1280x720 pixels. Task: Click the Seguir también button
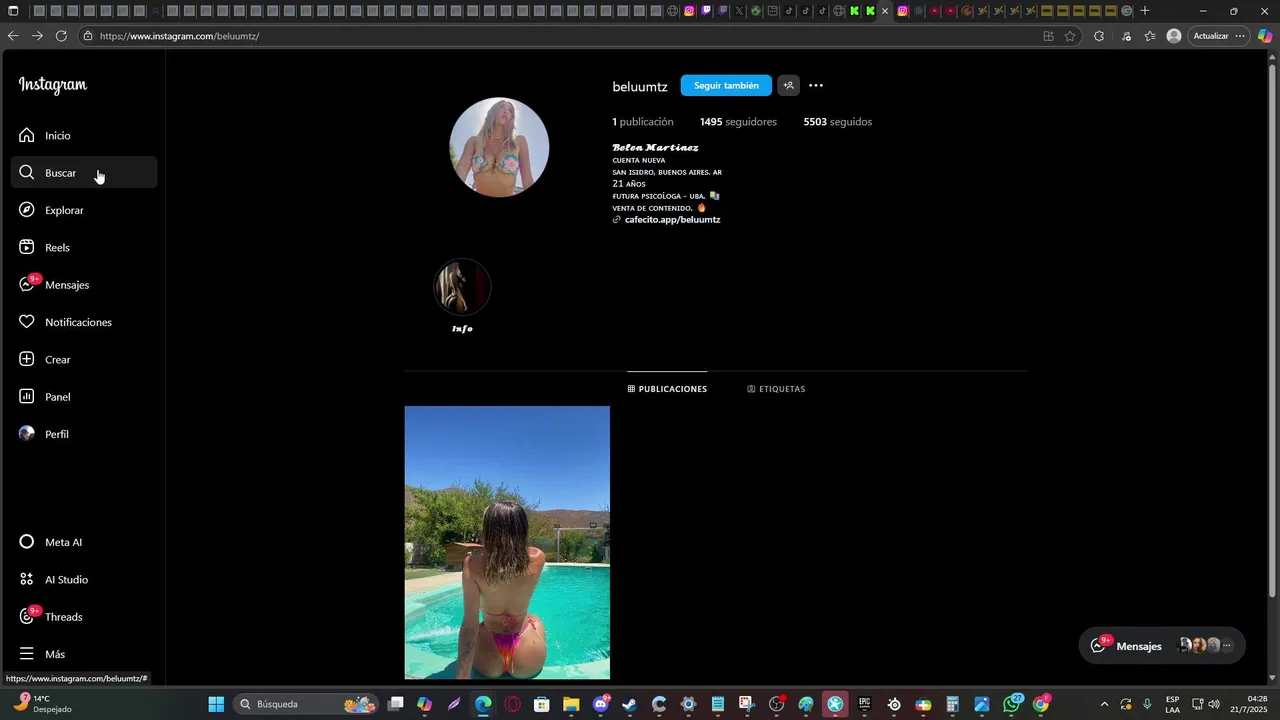coord(726,86)
